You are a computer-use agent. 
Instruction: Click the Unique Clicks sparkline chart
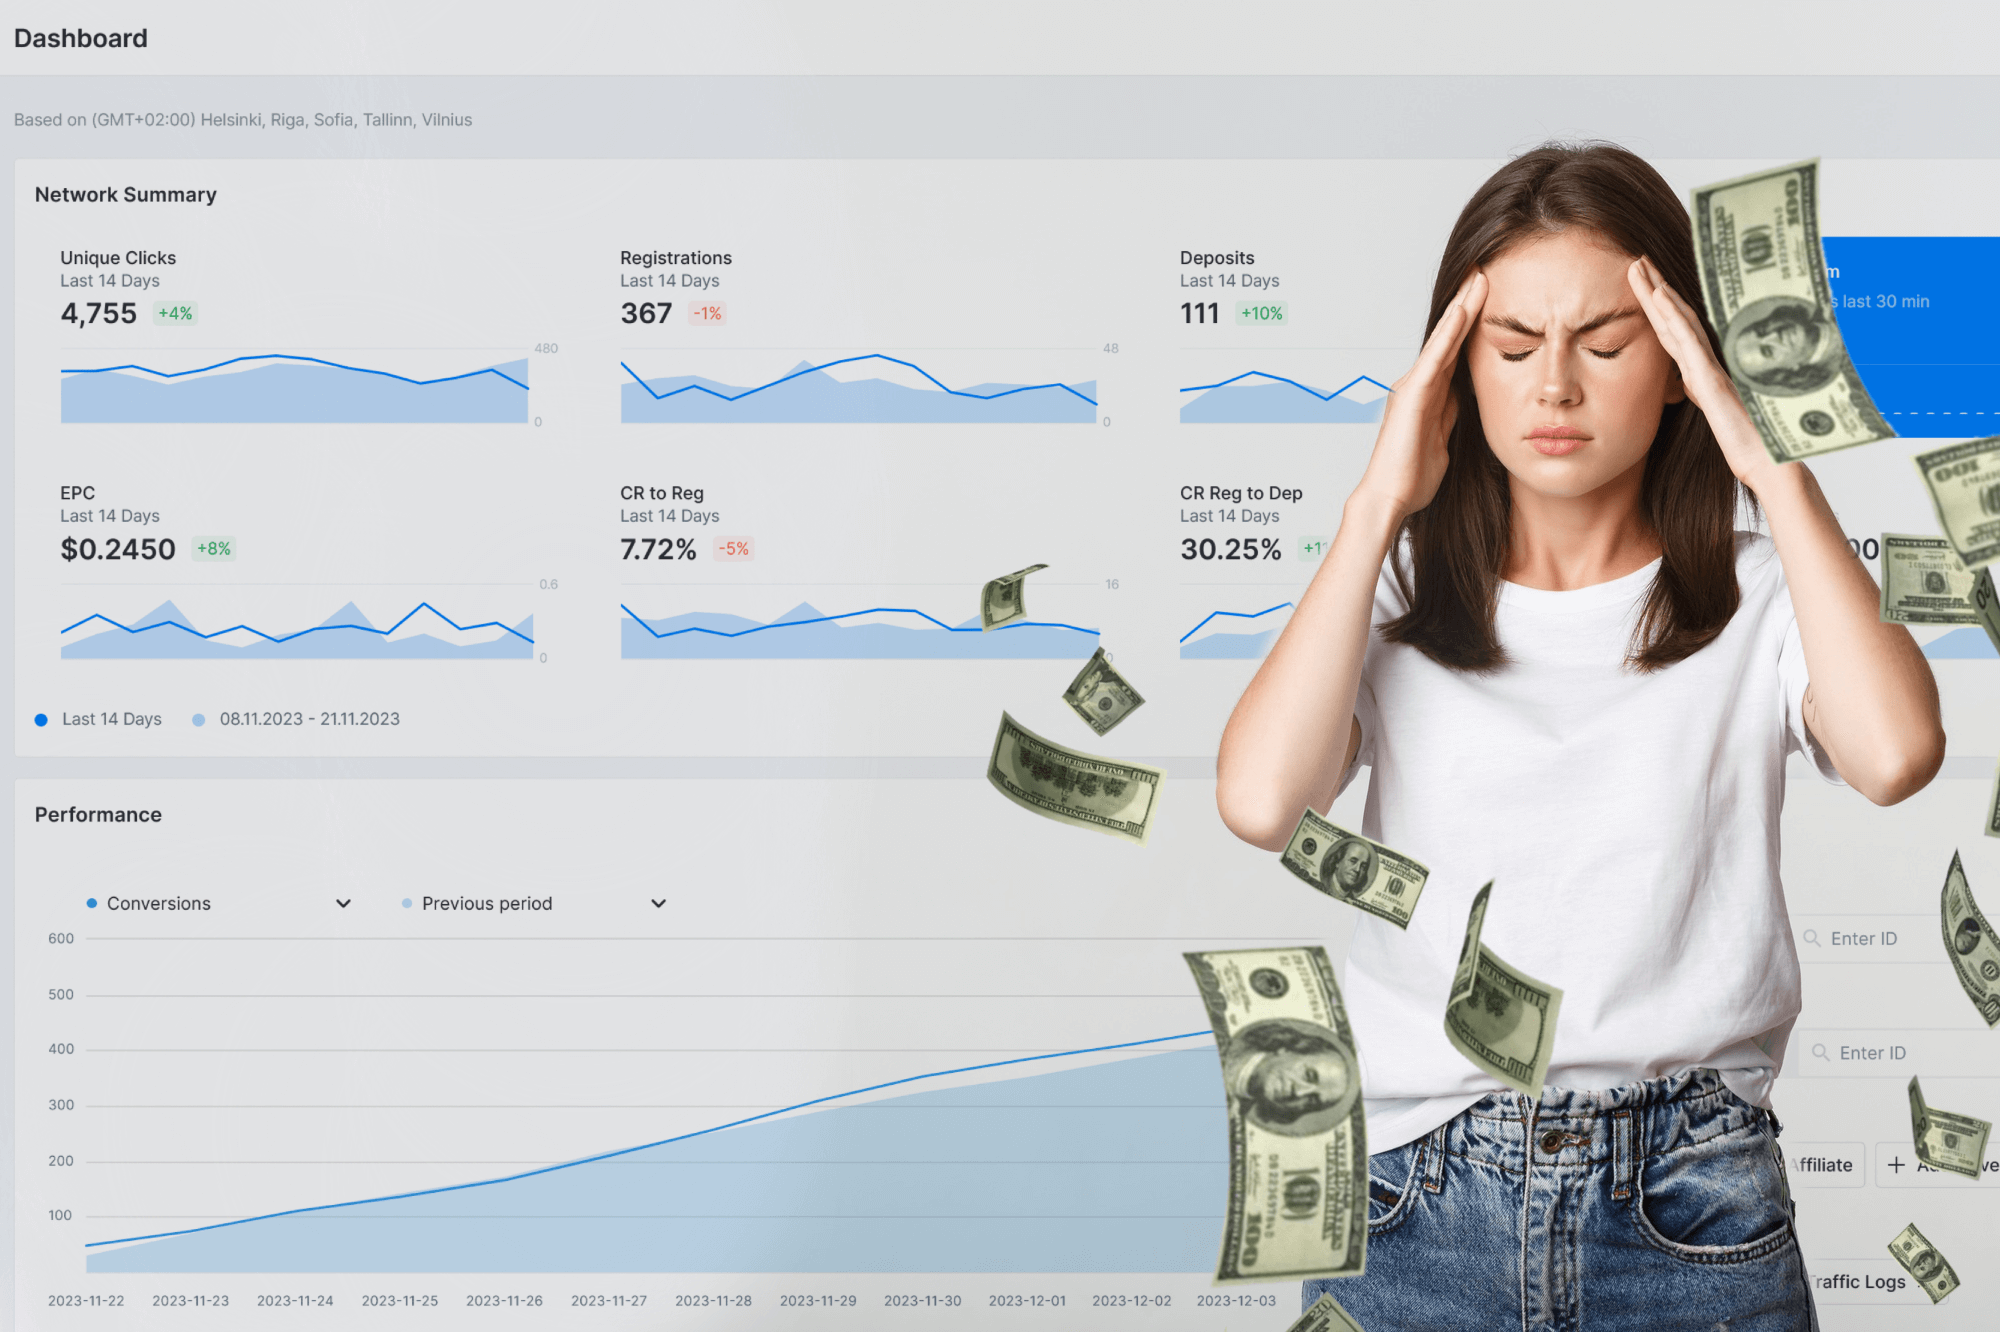point(294,386)
